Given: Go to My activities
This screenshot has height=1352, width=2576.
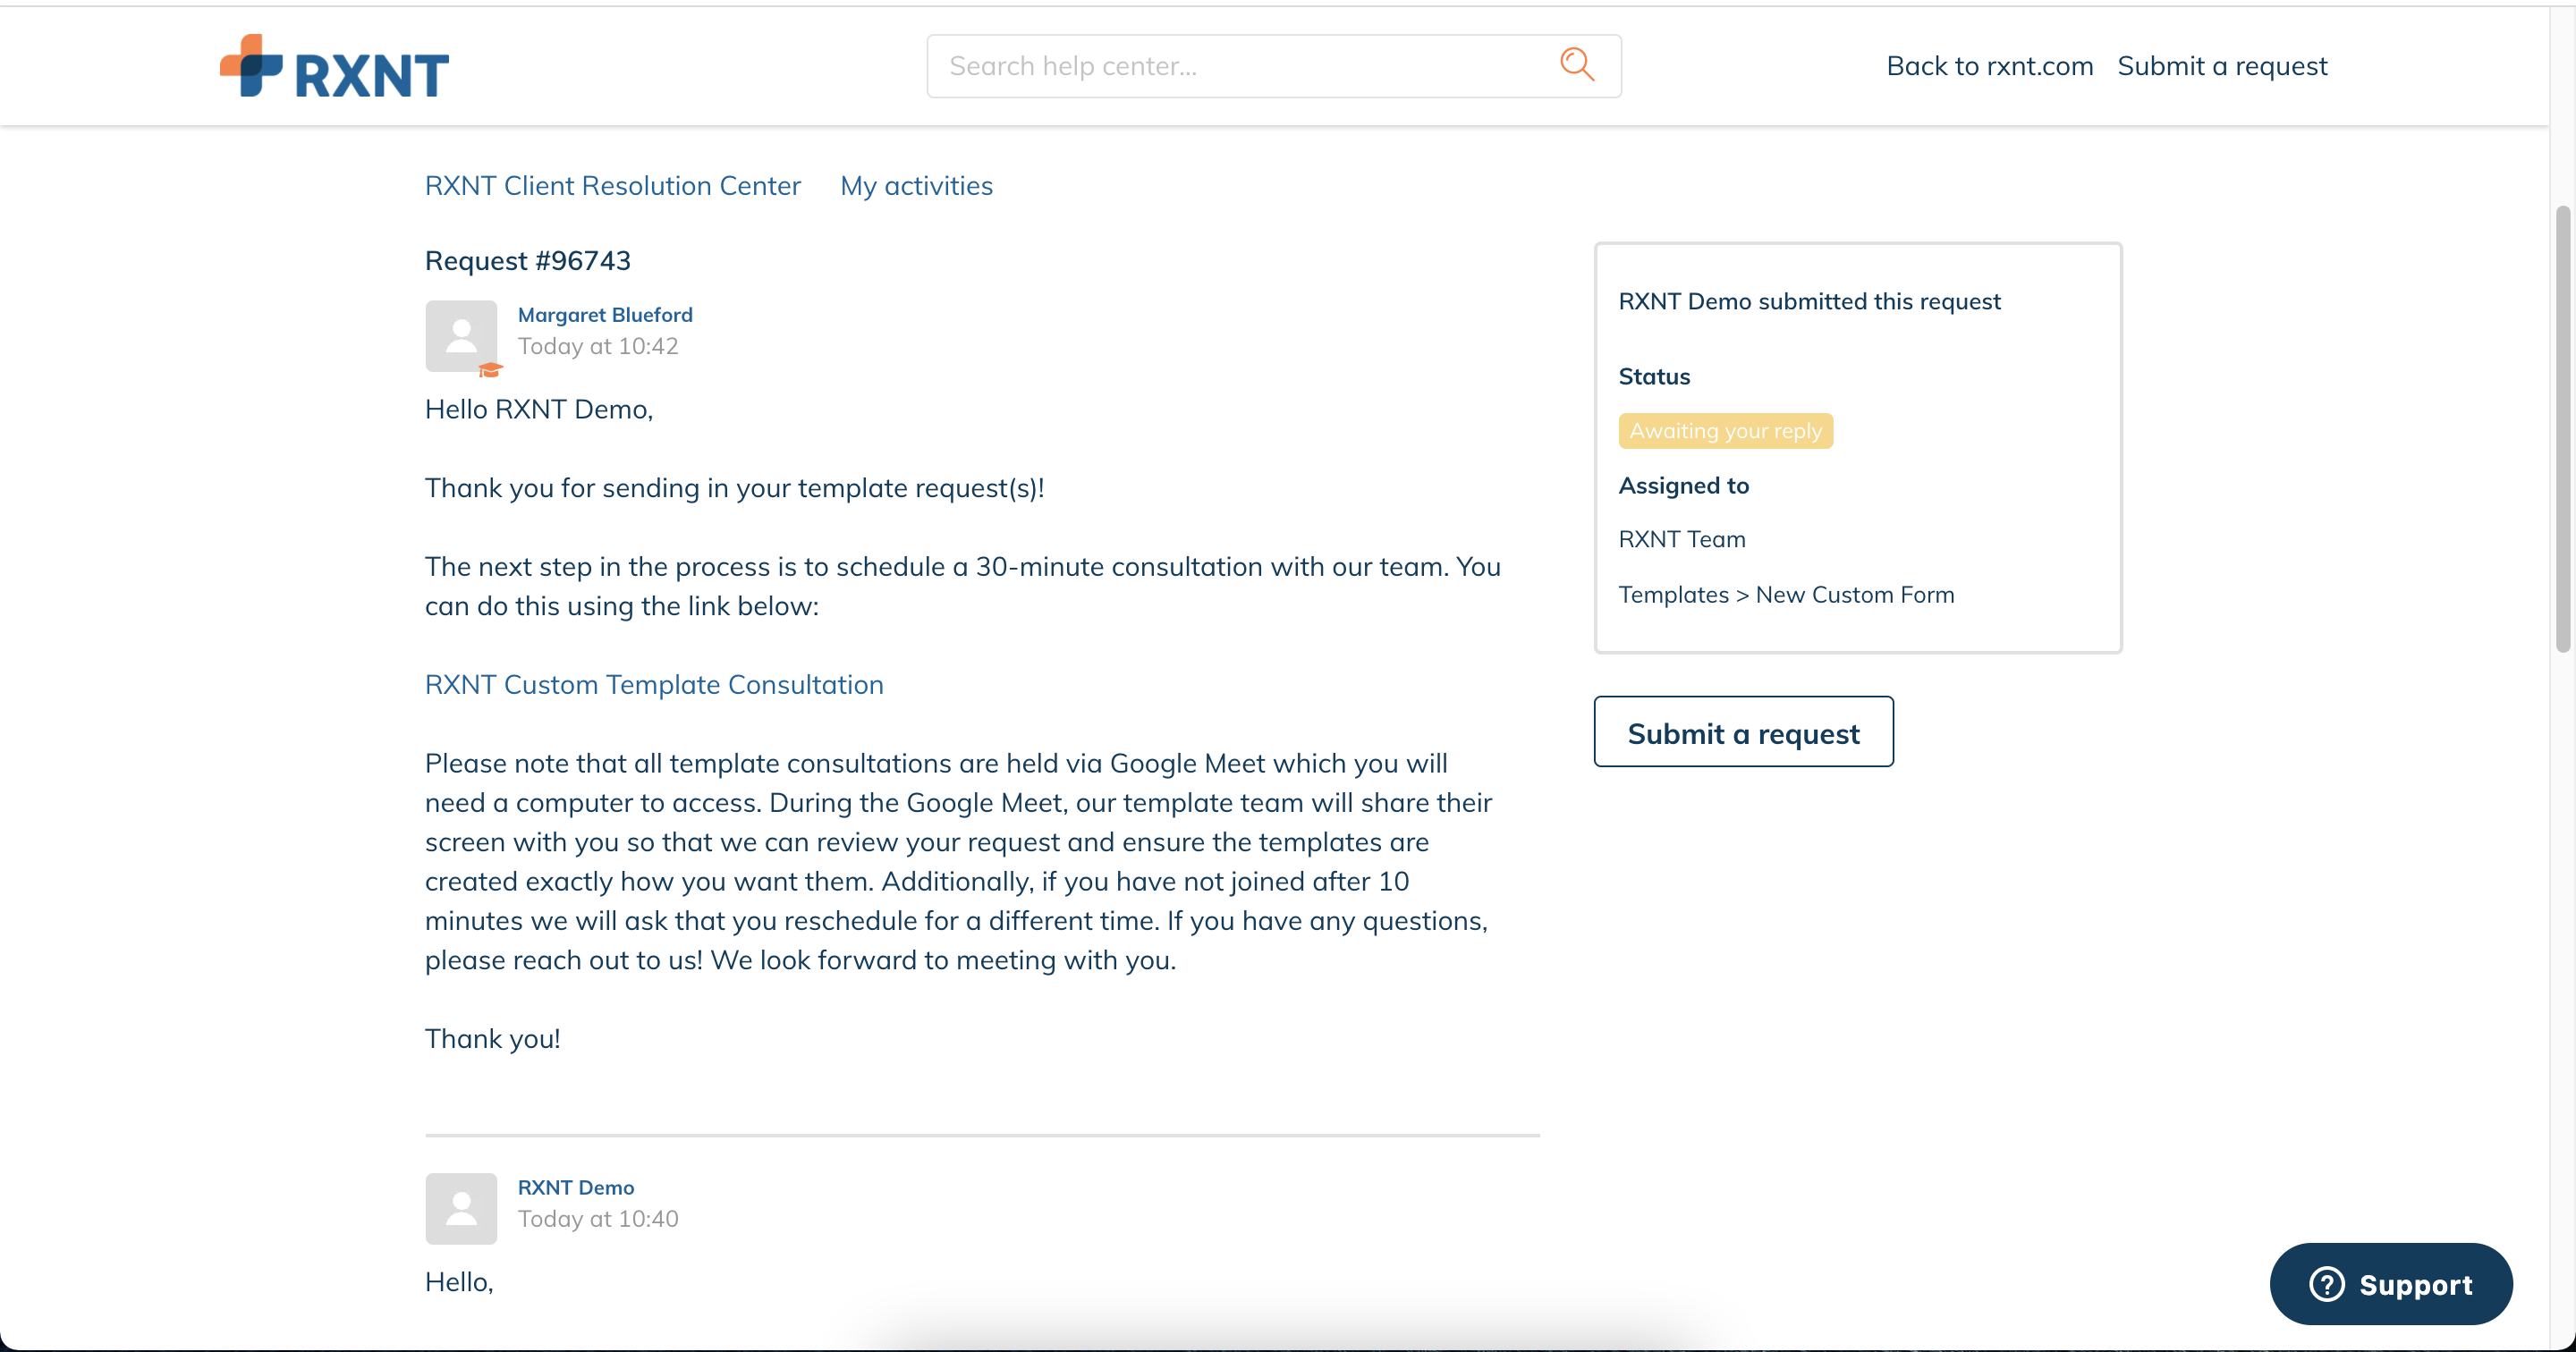Looking at the screenshot, I should click(916, 186).
